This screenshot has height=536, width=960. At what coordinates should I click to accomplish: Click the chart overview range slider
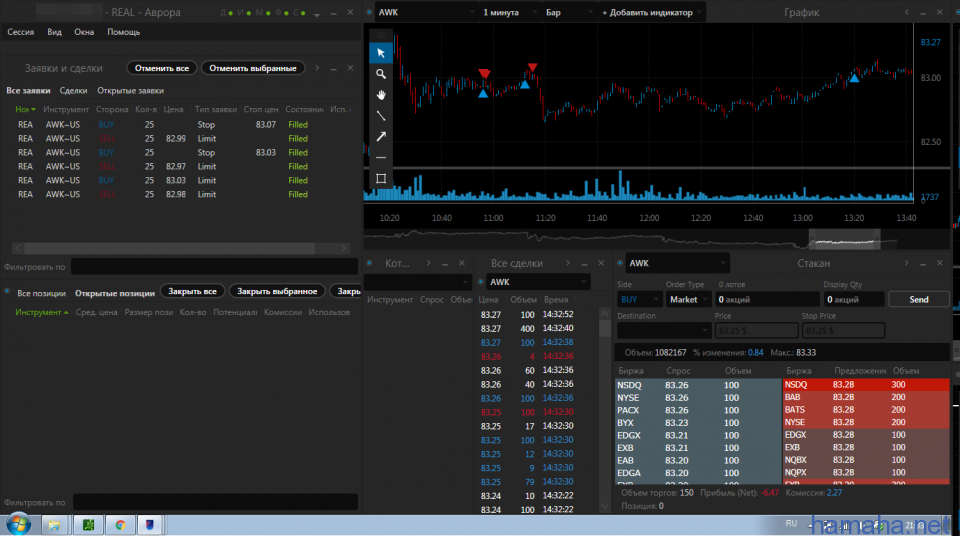click(844, 240)
